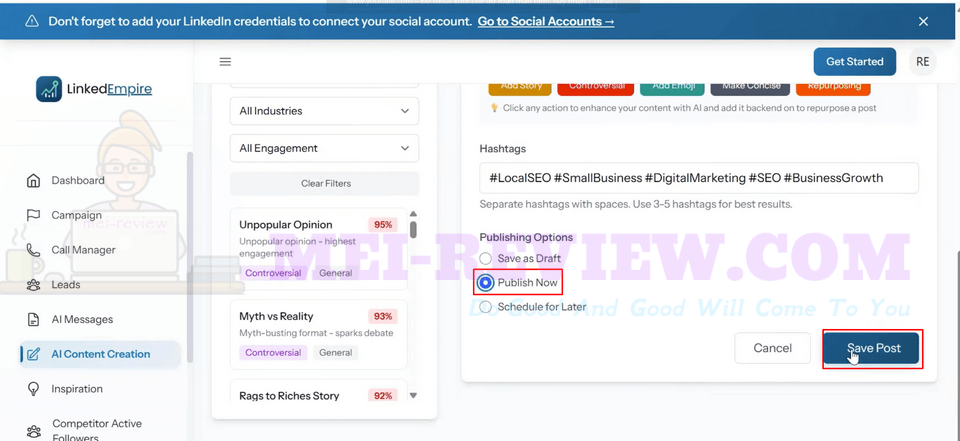960x441 pixels.
Task: Click General tag on Unpopular Opinion card
Action: coord(336,273)
